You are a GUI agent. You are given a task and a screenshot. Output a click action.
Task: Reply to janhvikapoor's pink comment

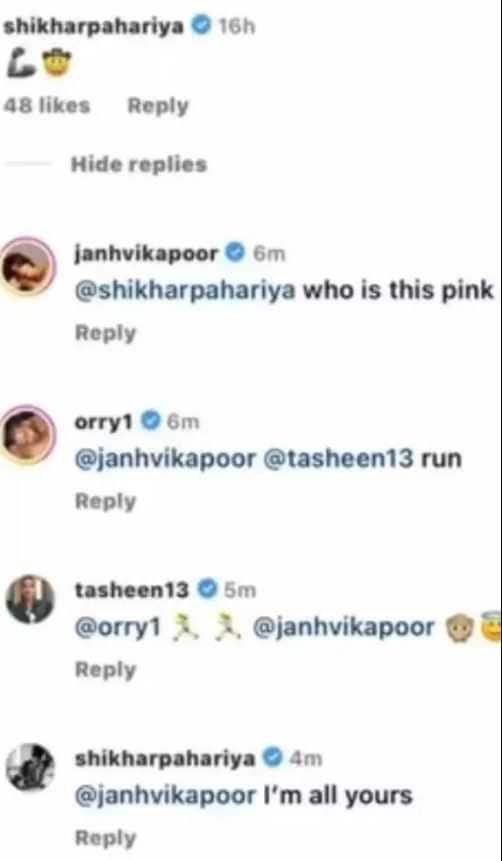tap(105, 333)
